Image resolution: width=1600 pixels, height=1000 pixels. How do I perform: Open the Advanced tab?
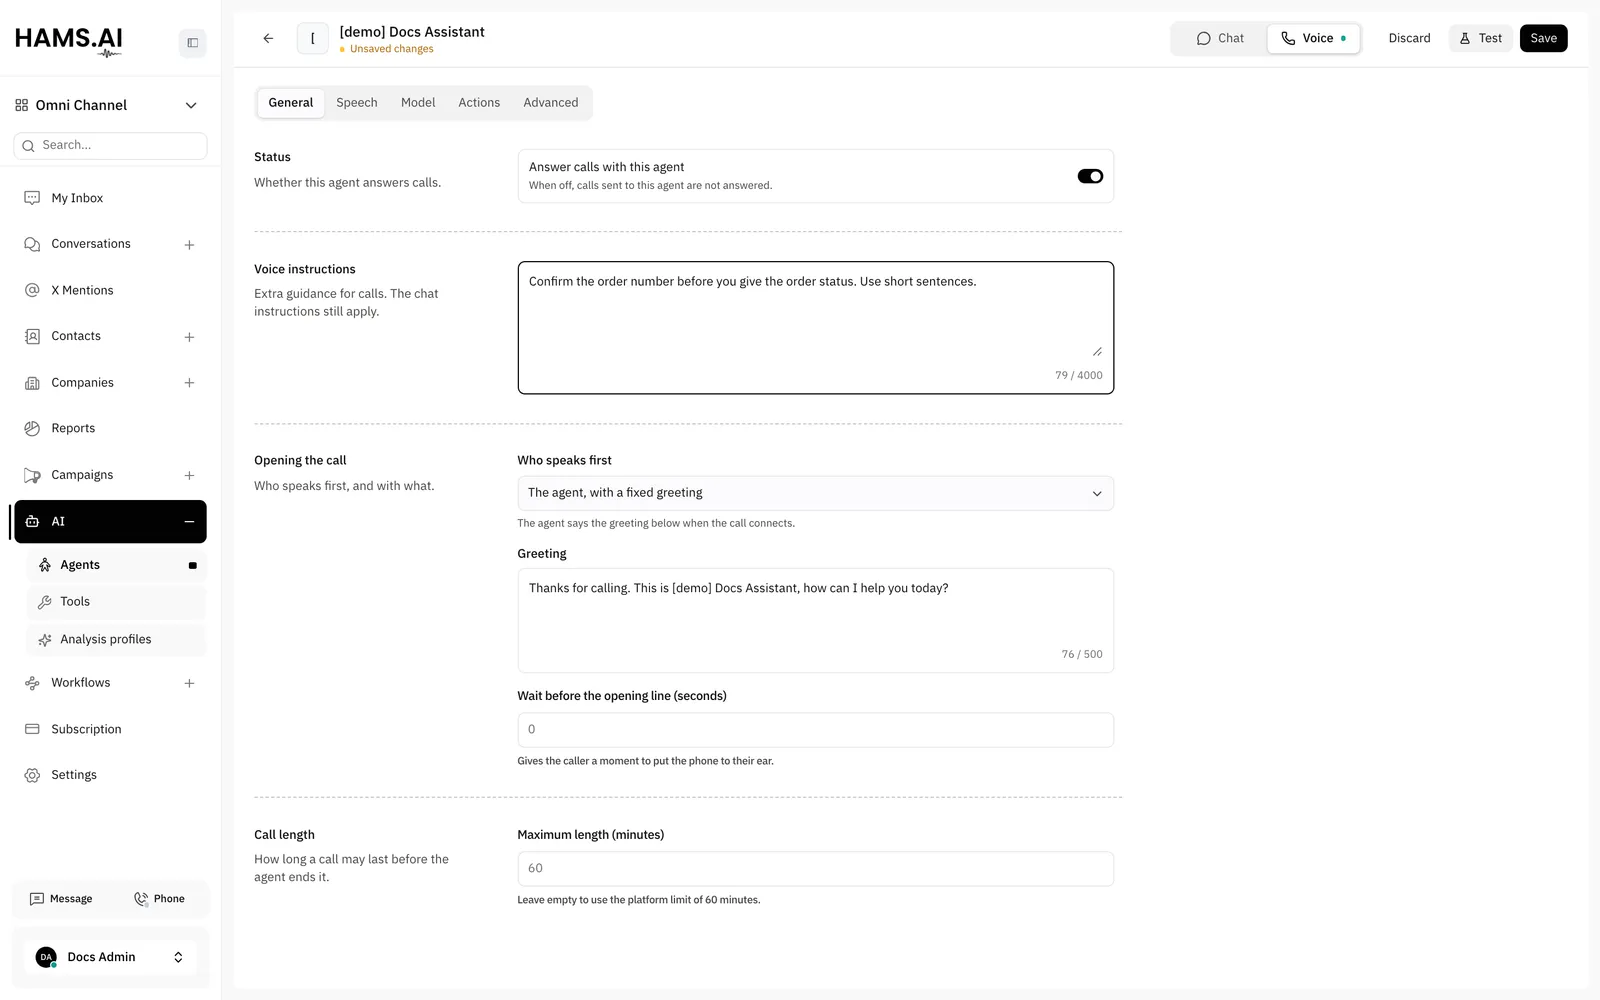point(551,103)
